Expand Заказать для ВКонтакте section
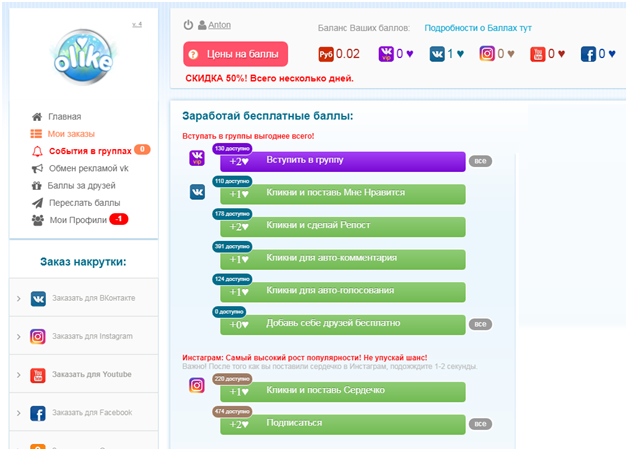 84,298
